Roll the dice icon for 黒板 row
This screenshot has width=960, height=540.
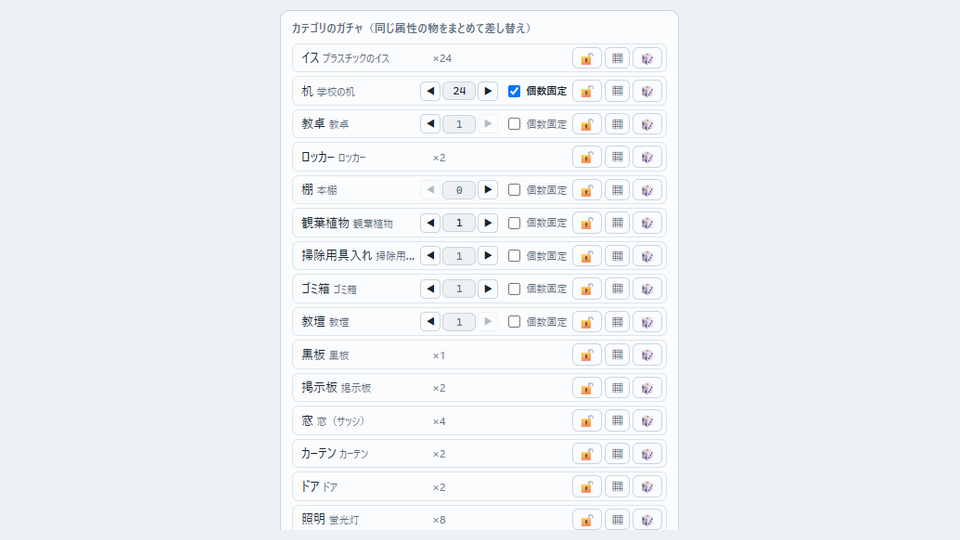(647, 355)
